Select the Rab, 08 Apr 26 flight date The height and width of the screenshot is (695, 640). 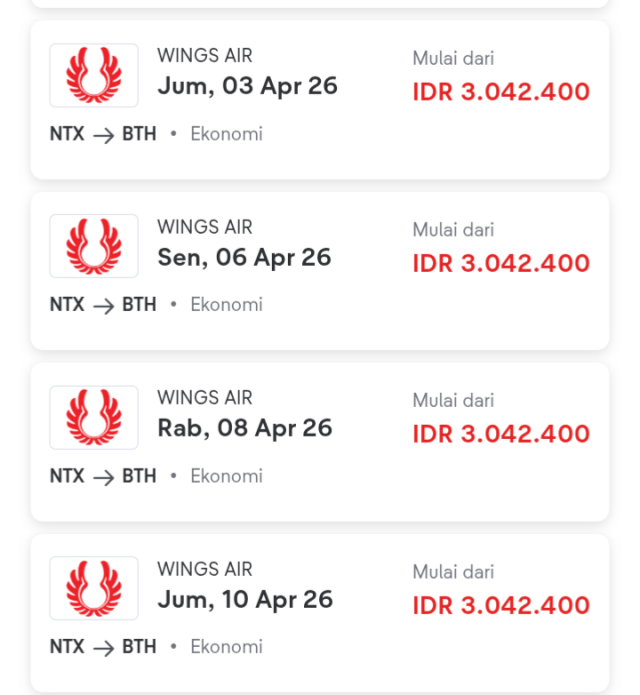point(244,428)
